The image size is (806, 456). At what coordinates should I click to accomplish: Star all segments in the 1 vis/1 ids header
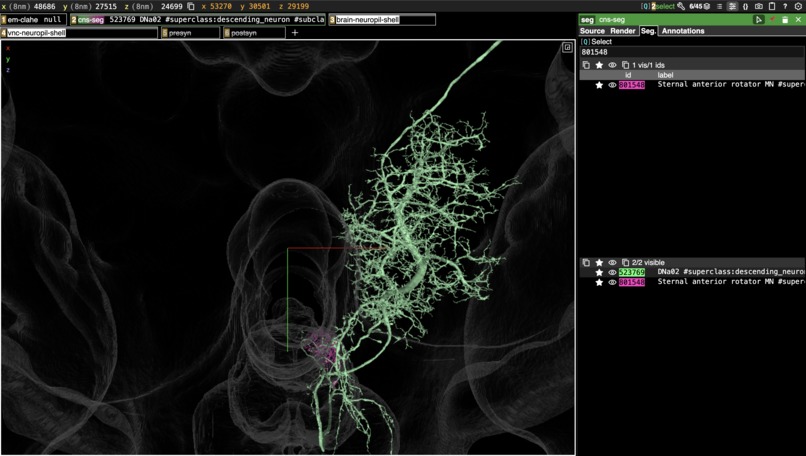click(x=599, y=65)
